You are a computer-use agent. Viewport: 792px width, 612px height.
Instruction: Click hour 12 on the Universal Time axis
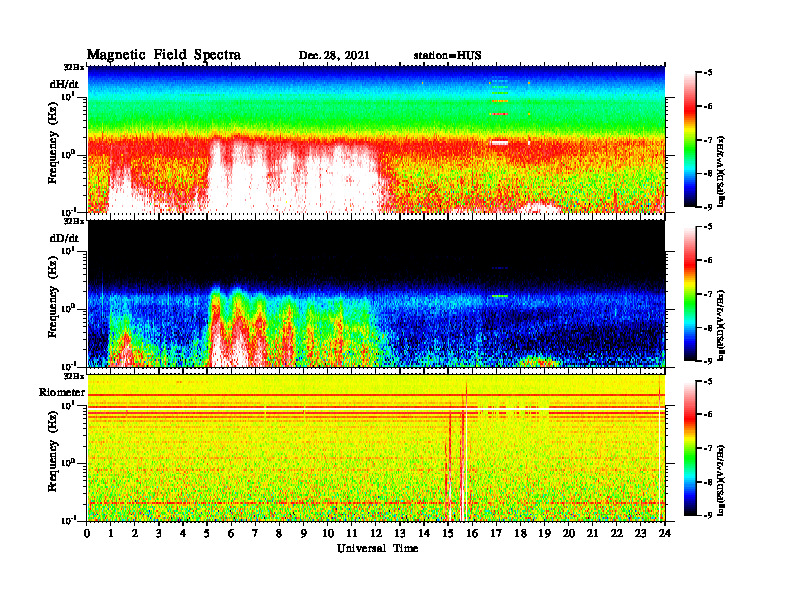pos(376,533)
